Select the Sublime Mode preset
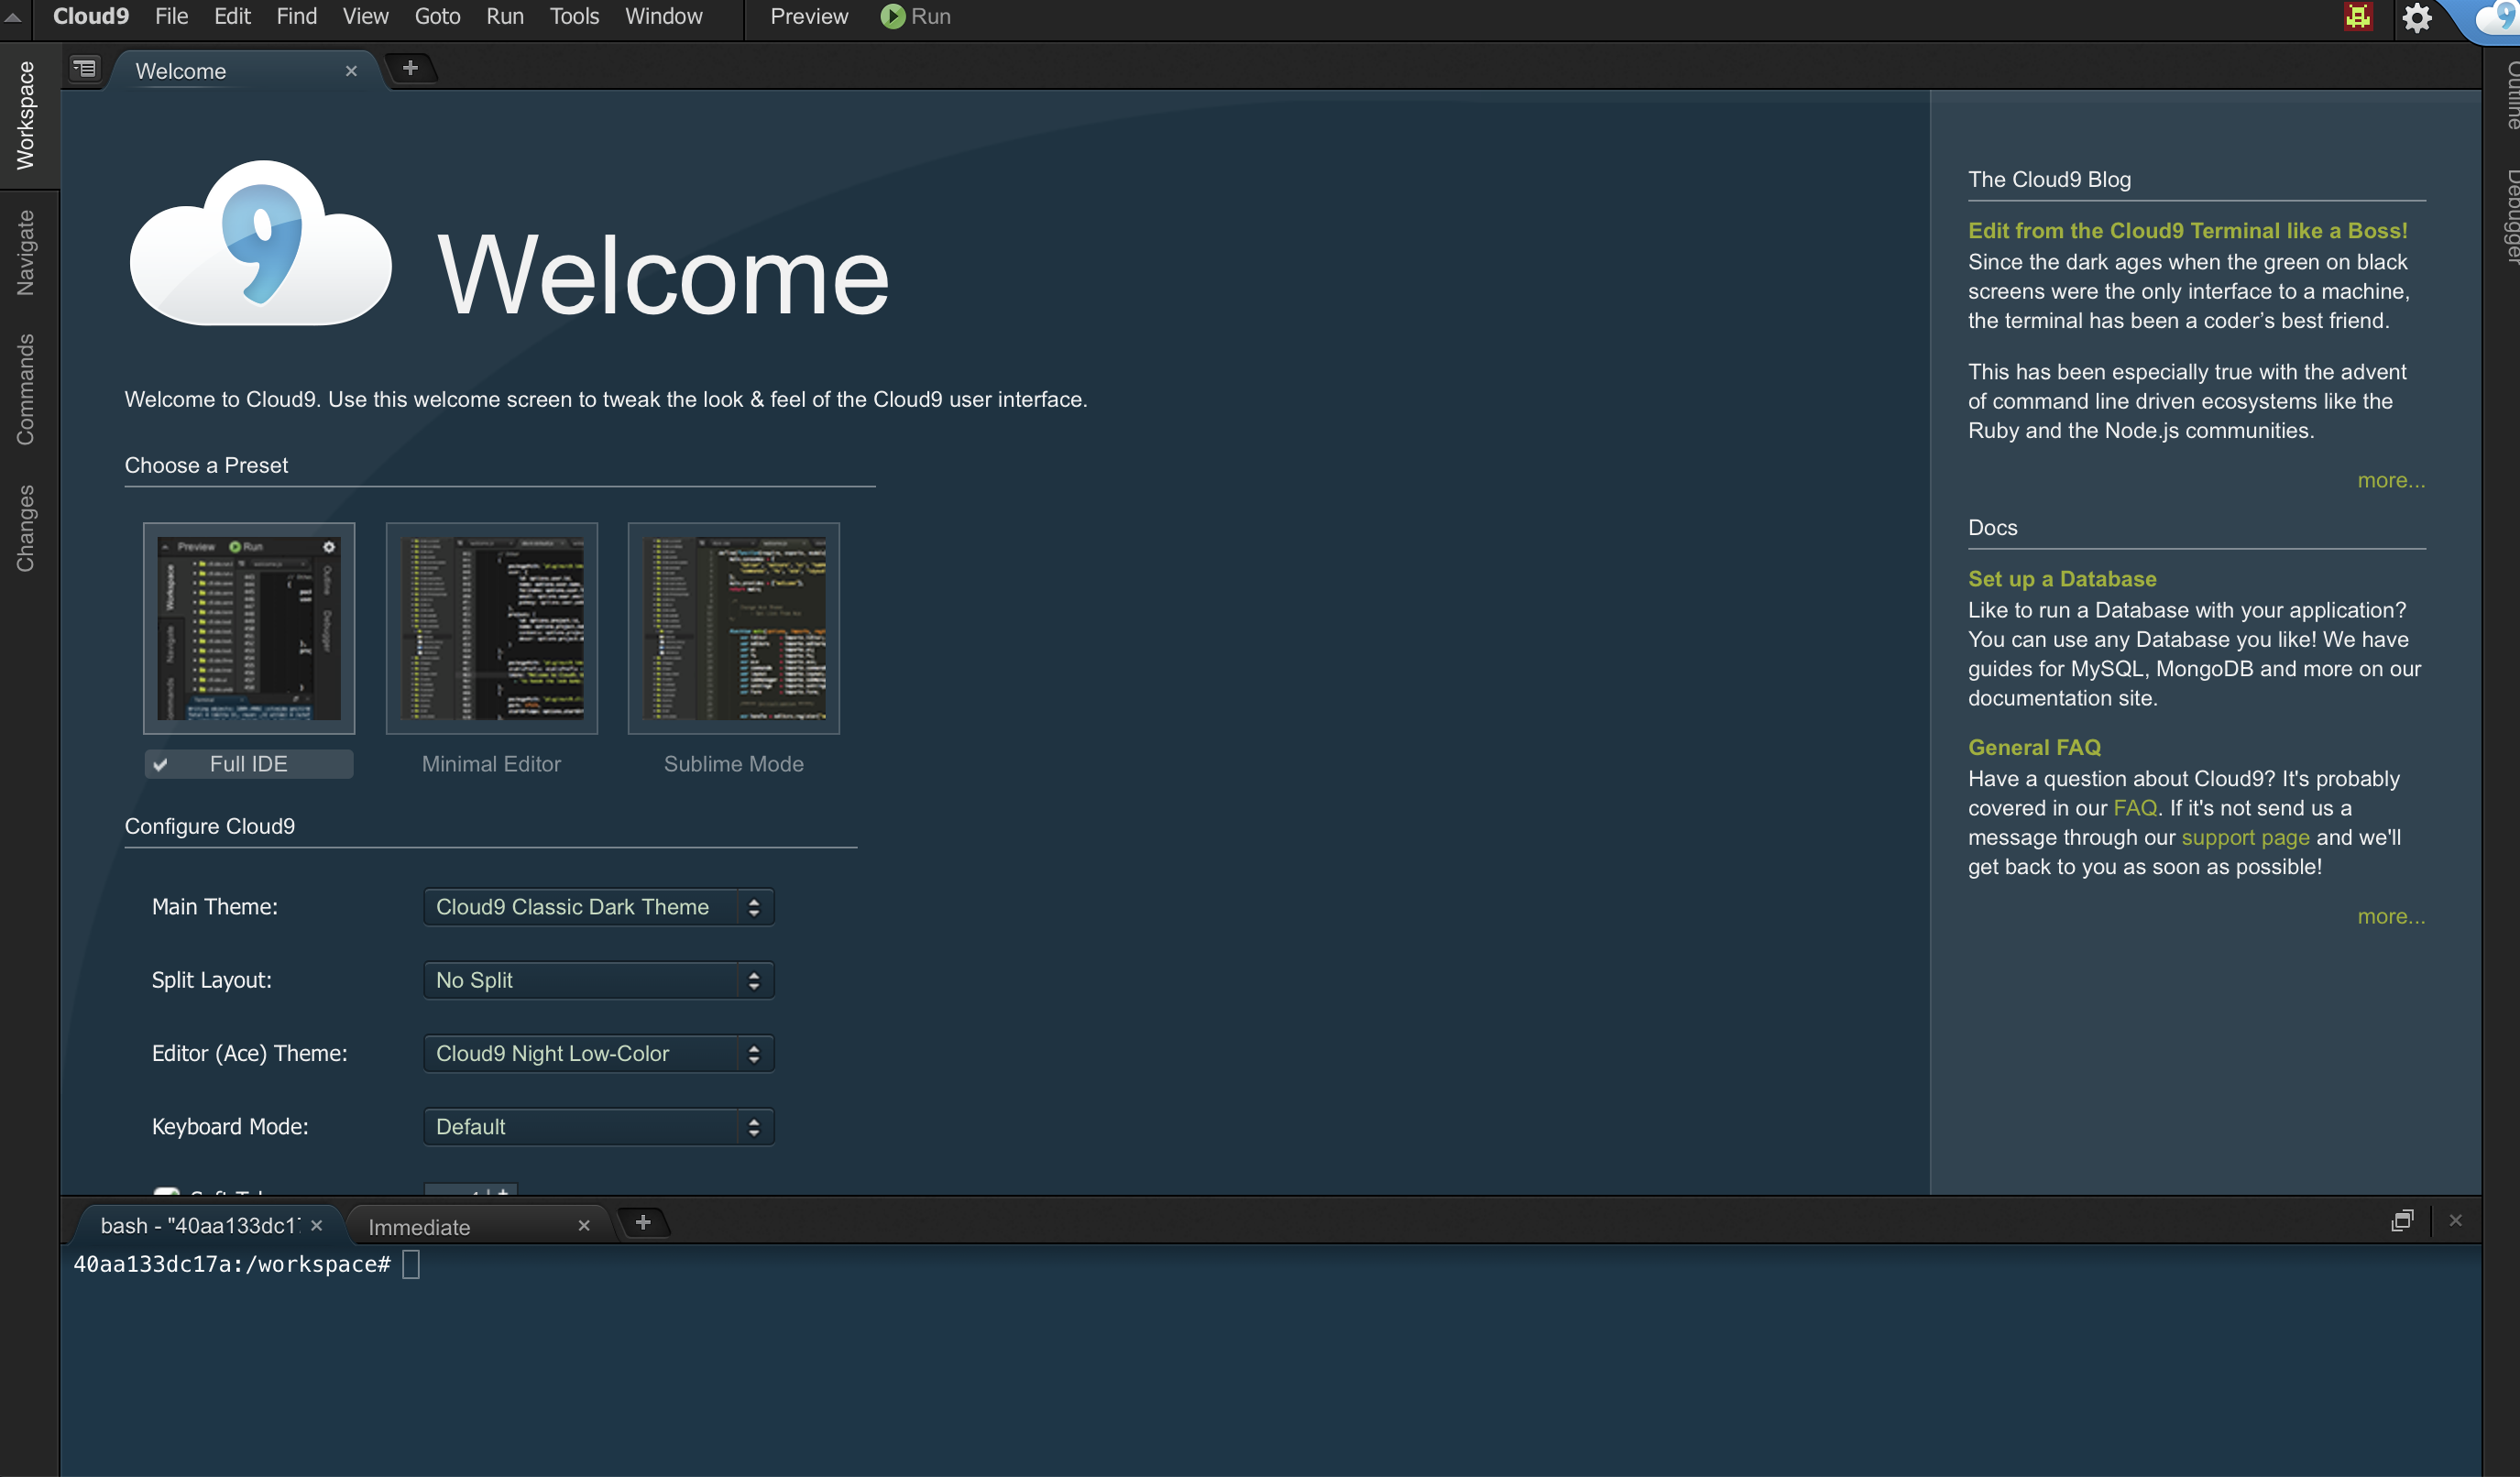 [733, 628]
